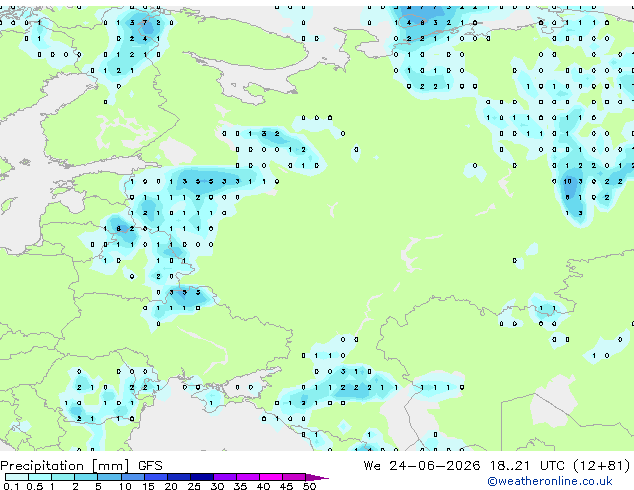The width and height of the screenshot is (634, 490).
Task: Click the 'UTC' label
Action: (552, 466)
